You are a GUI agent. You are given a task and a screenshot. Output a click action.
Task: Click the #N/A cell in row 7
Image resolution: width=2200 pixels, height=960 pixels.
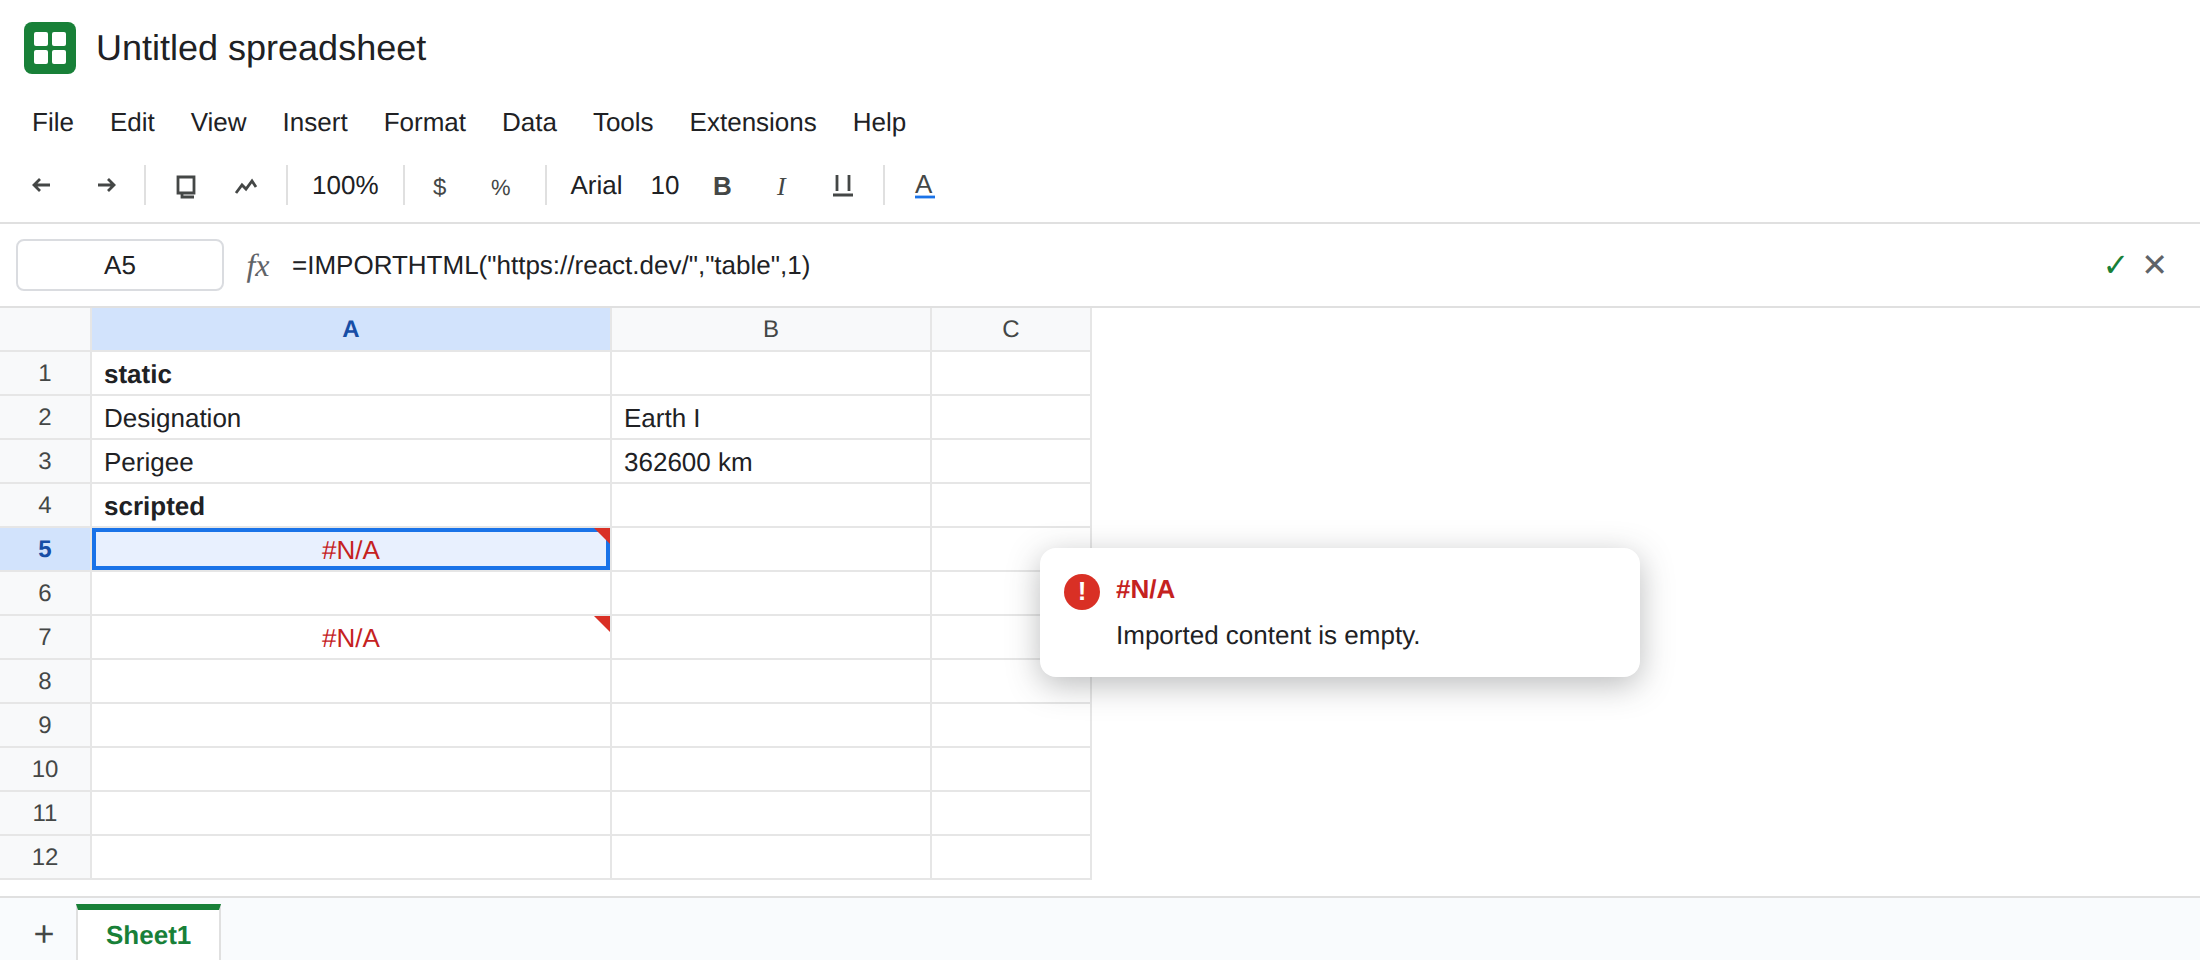(x=351, y=638)
